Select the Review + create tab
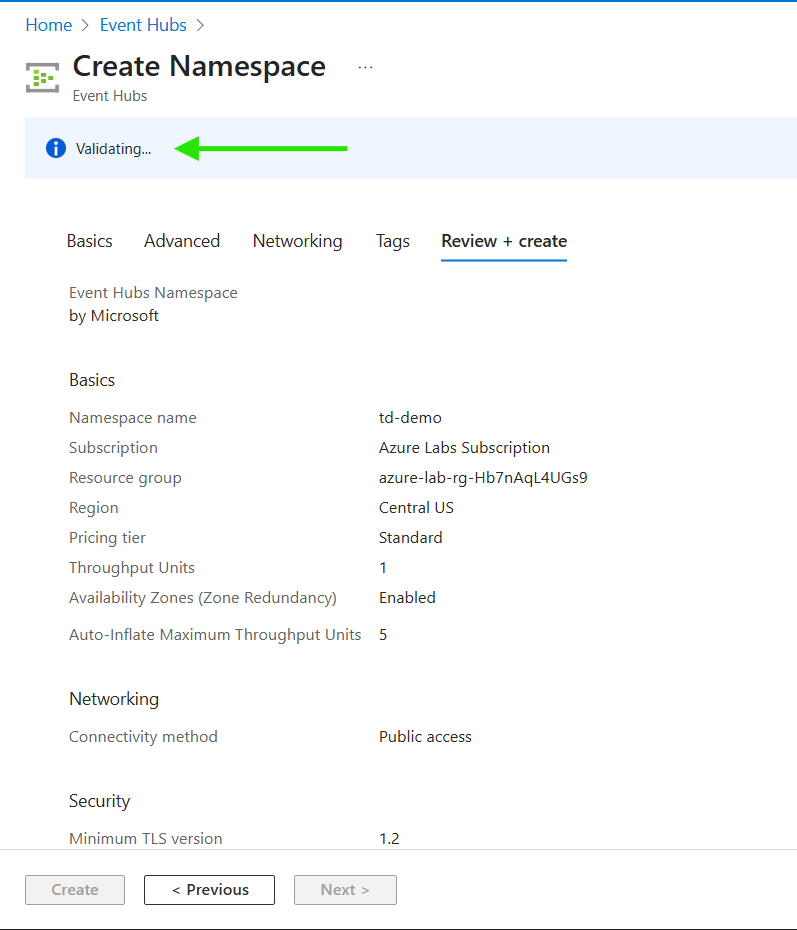This screenshot has width=797, height=930. pos(504,241)
